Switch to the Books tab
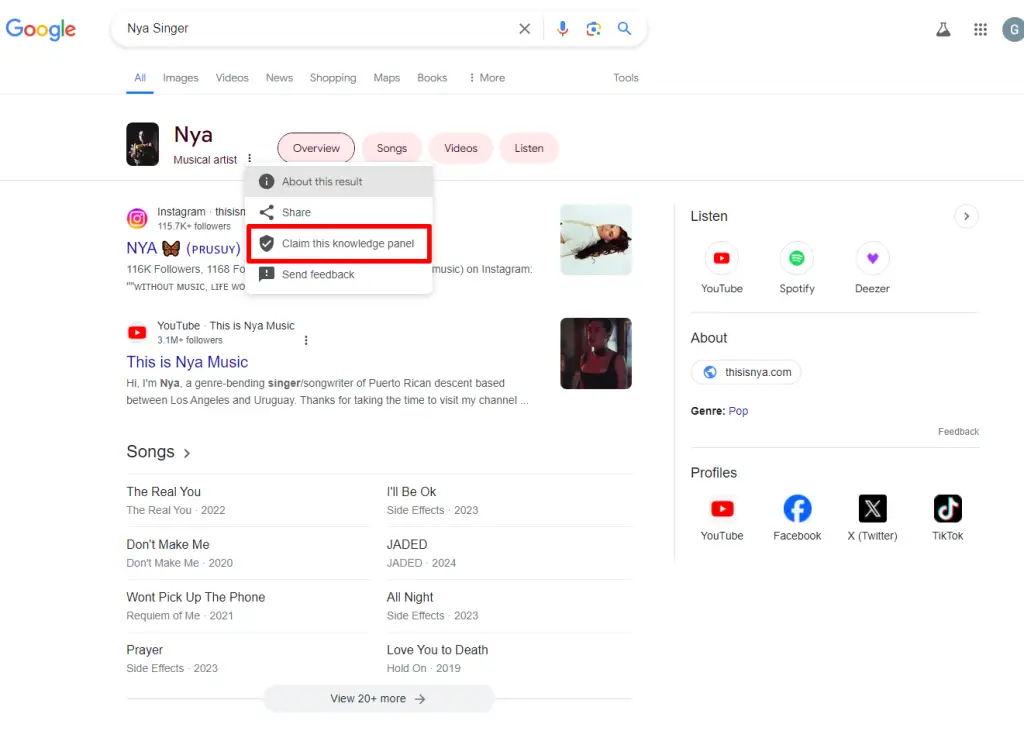The height and width of the screenshot is (731, 1024). point(432,78)
